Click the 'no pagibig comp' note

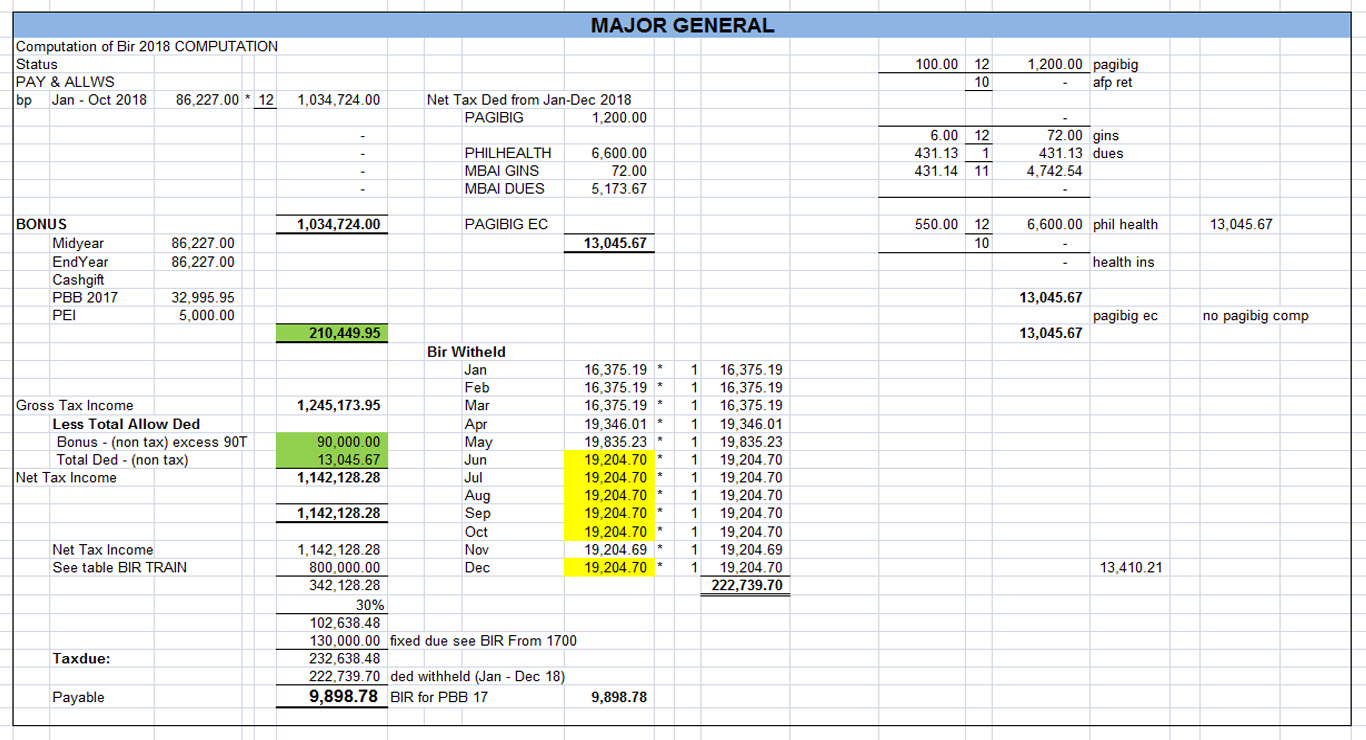(x=1256, y=316)
